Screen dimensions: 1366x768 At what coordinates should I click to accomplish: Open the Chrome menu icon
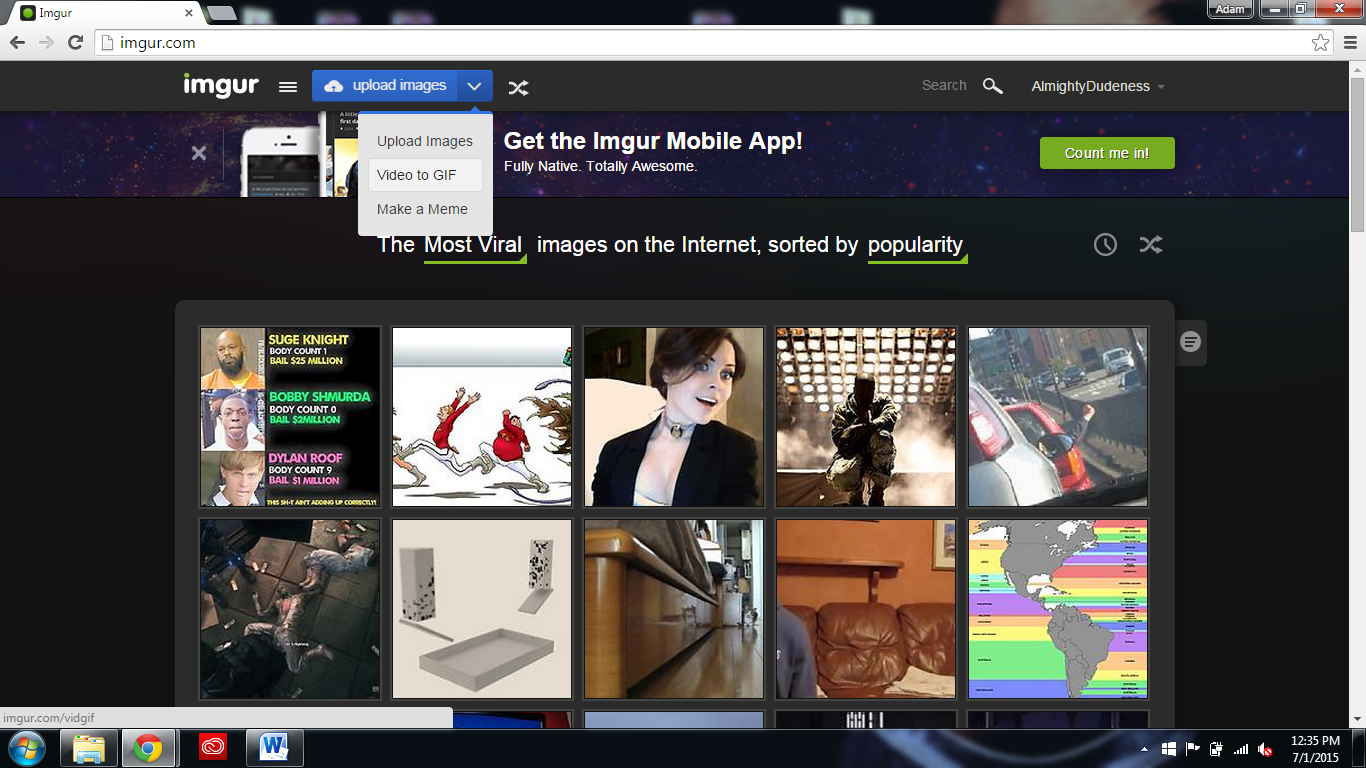tap(1349, 43)
